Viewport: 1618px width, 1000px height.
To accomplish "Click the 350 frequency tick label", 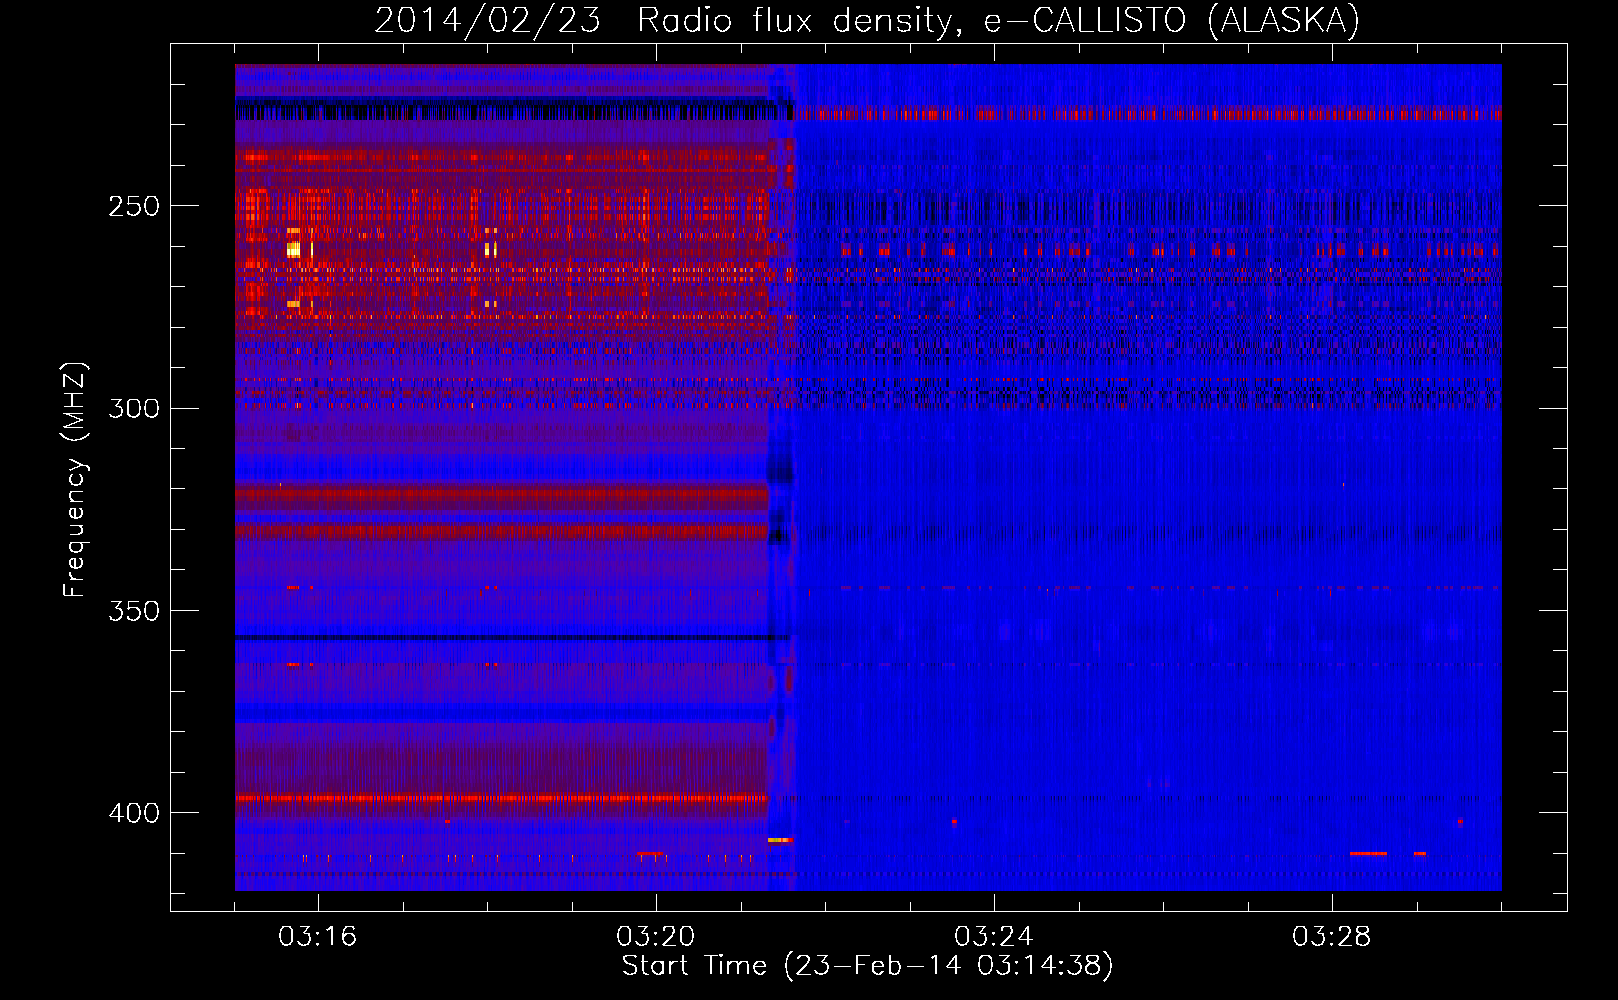I will click(134, 610).
